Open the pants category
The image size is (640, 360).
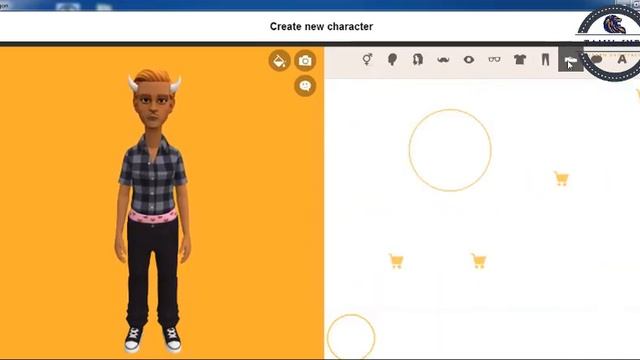click(545, 60)
